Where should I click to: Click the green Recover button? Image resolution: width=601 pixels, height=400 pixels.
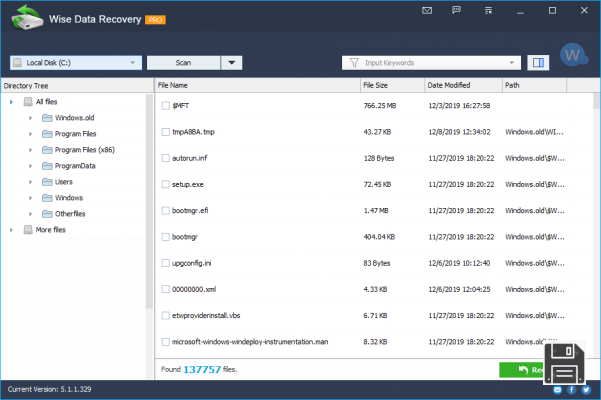522,370
